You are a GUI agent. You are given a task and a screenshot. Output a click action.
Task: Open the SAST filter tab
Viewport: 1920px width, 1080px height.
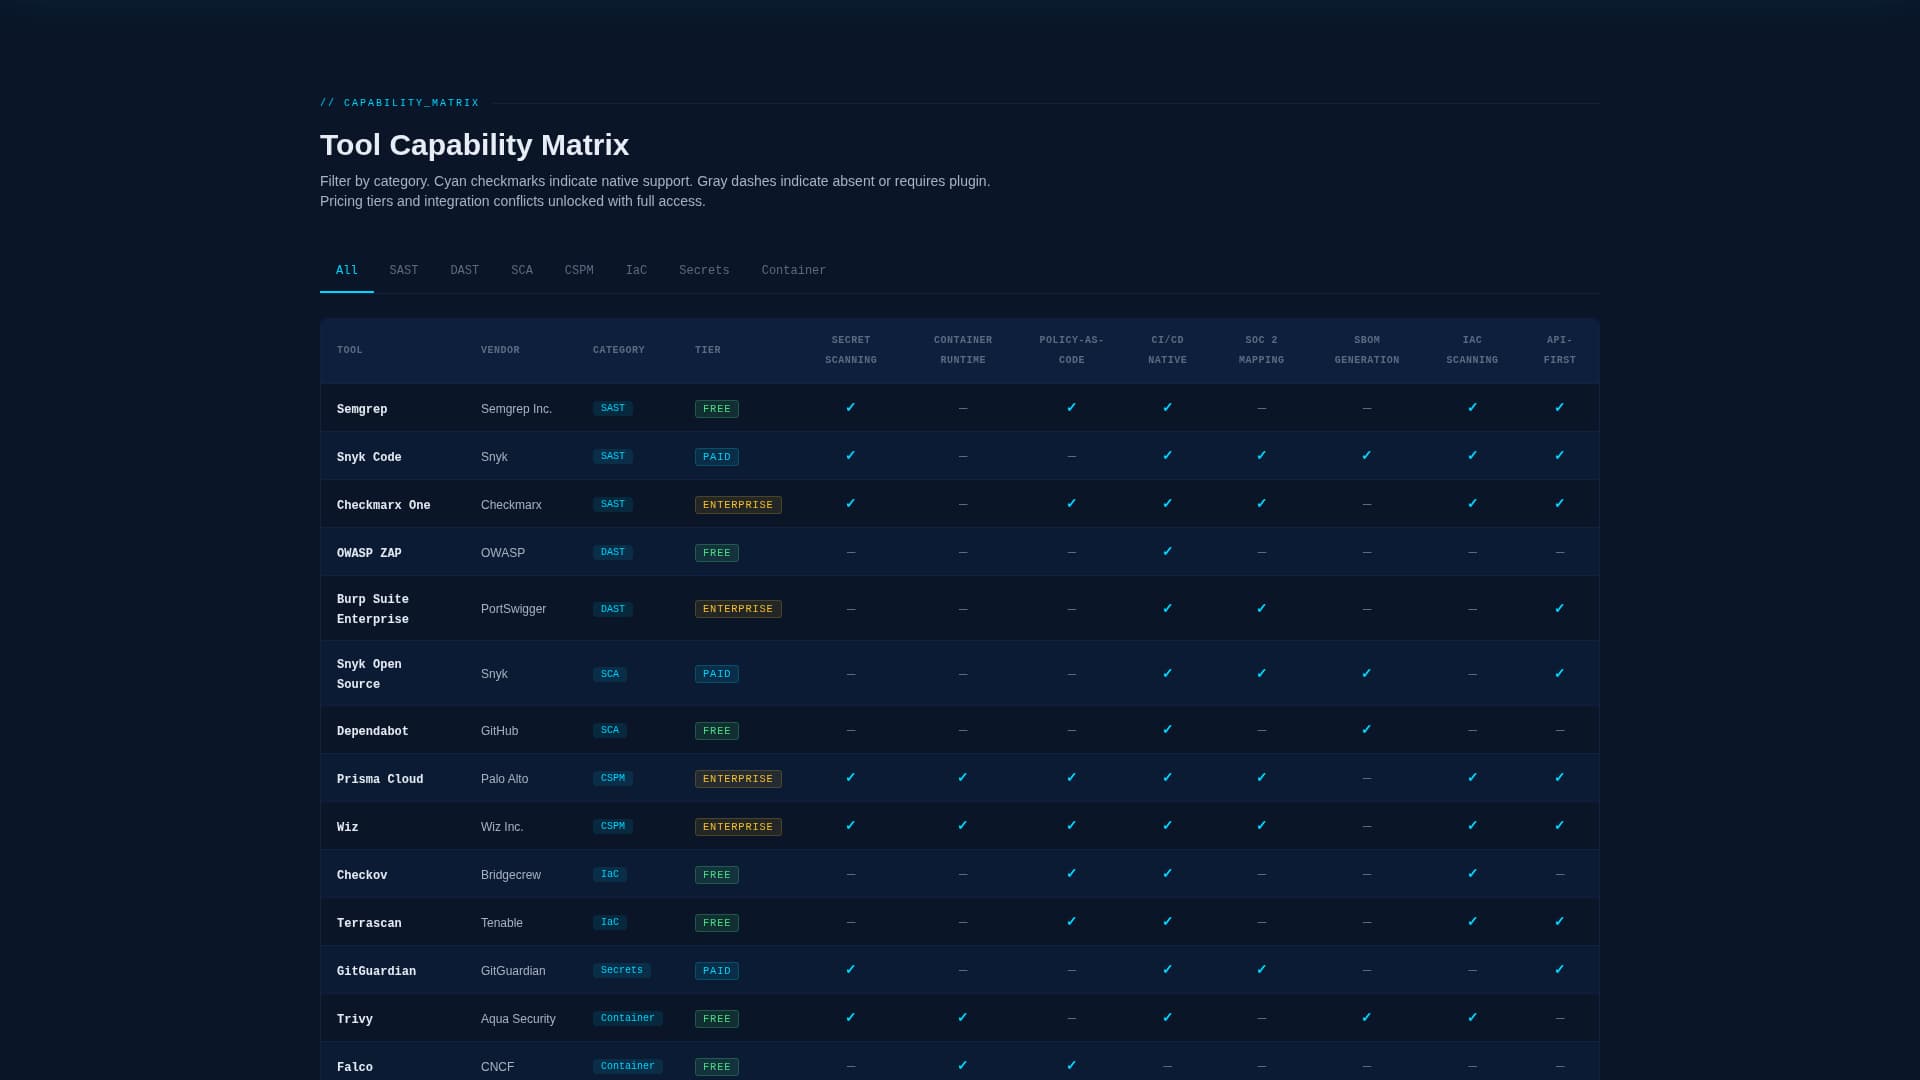[x=404, y=270]
